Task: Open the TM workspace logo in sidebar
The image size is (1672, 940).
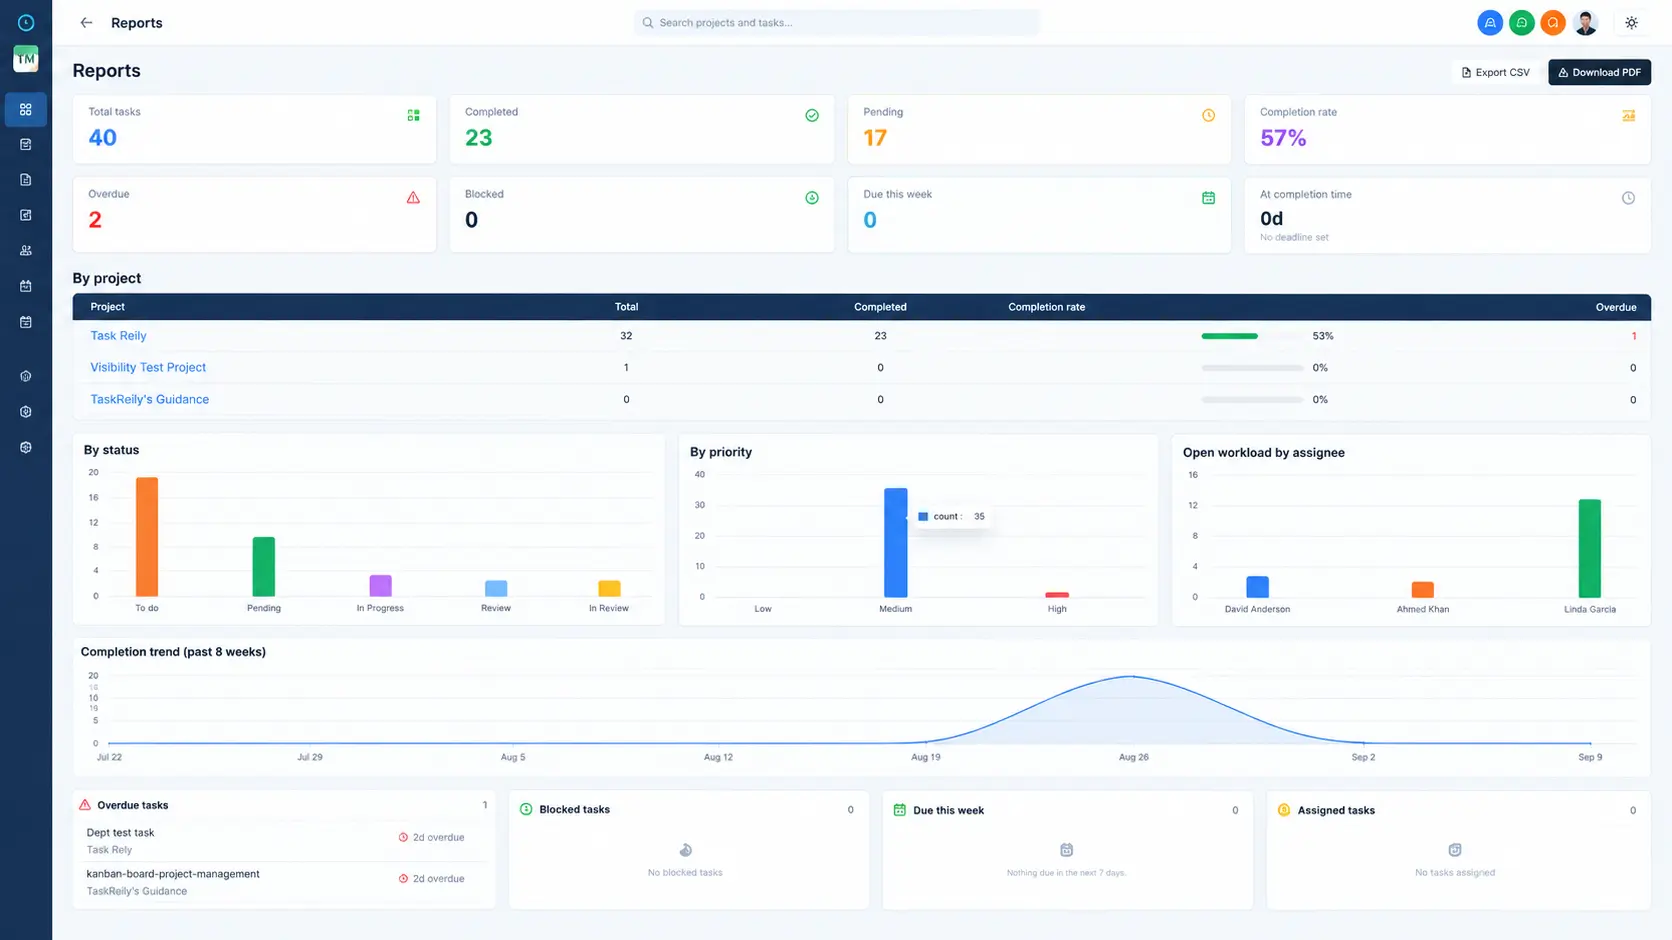Action: pos(26,59)
